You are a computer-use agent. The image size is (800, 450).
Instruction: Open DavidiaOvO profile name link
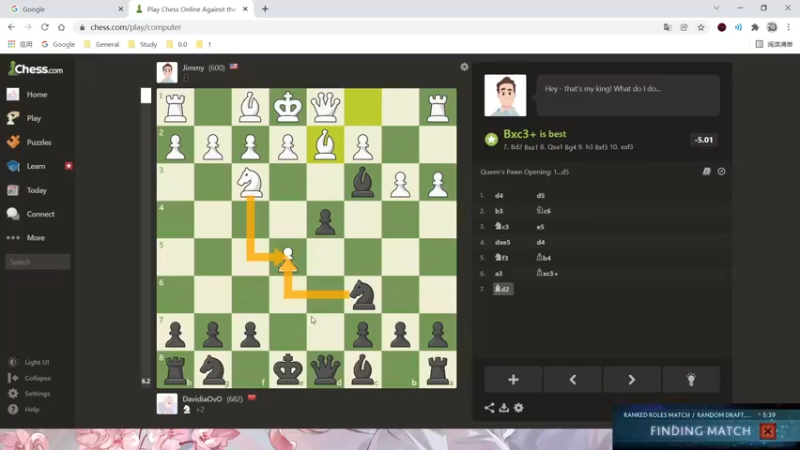(202, 398)
